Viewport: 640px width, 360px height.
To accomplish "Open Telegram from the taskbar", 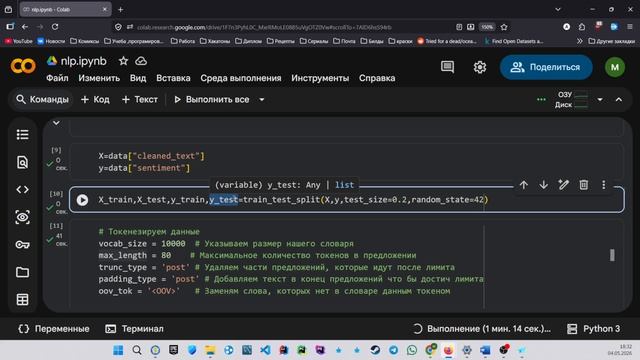I will pos(393,350).
